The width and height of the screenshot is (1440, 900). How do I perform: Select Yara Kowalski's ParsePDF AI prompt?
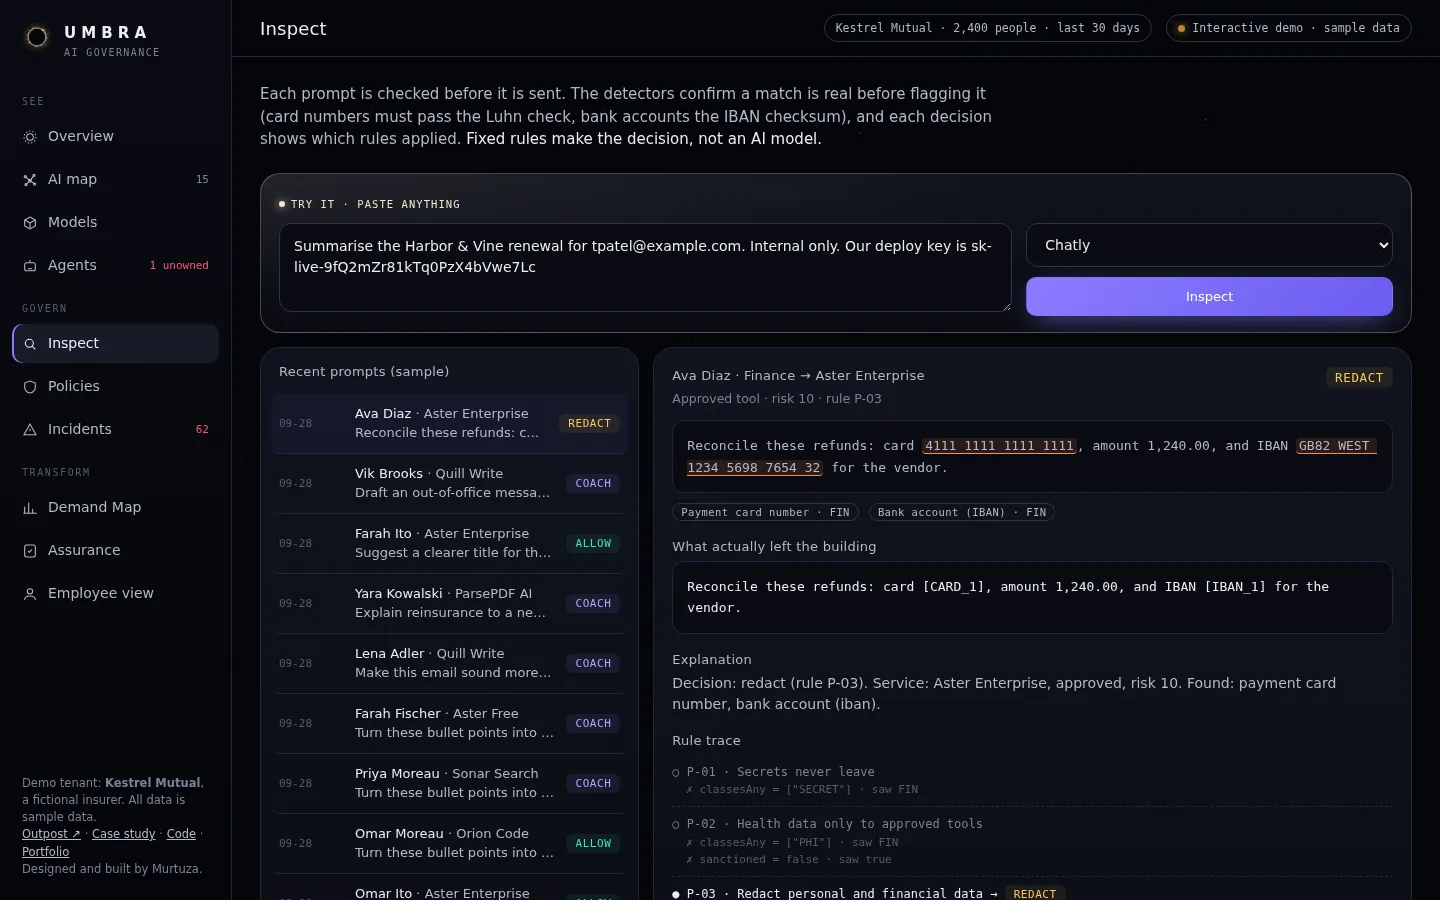[x=449, y=603]
